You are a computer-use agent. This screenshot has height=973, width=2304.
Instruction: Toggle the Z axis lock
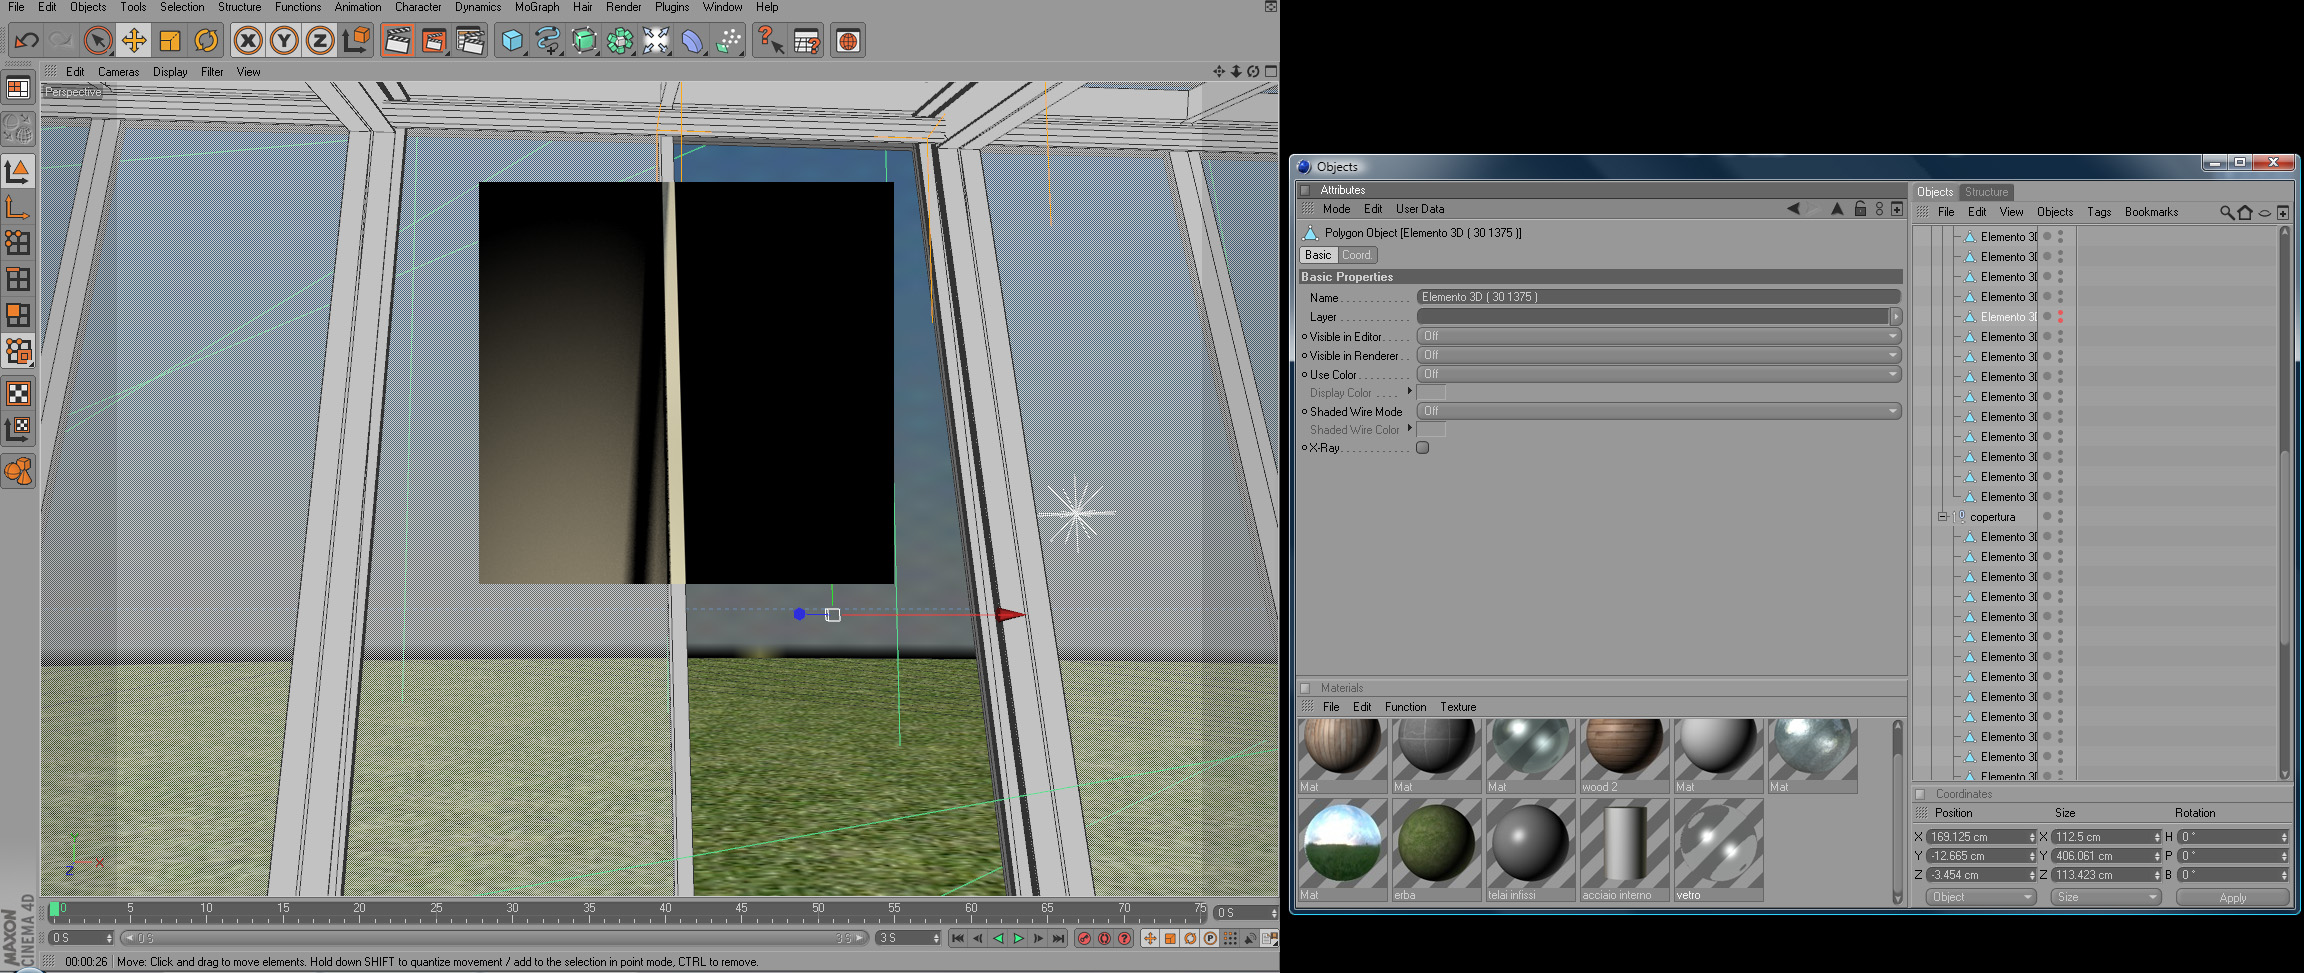pyautogui.click(x=320, y=41)
